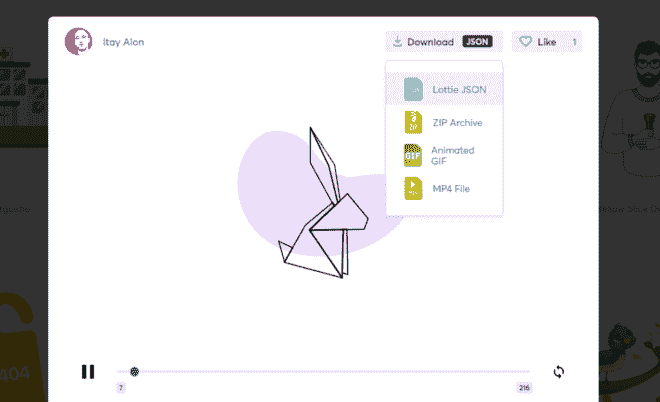The width and height of the screenshot is (660, 402).
Task: Click the current frame label 7
Action: (121, 388)
